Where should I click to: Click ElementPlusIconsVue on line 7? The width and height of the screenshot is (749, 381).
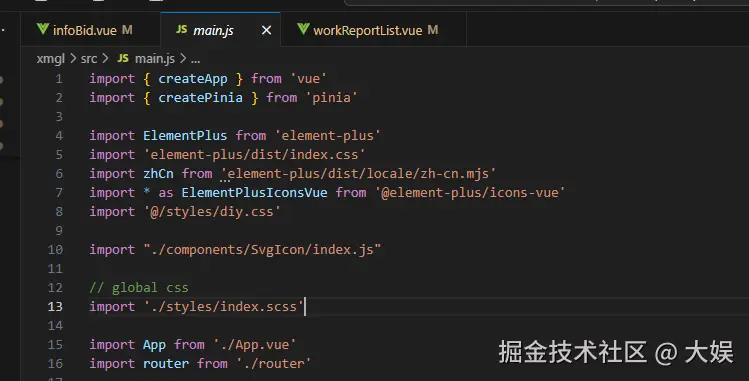(x=255, y=192)
